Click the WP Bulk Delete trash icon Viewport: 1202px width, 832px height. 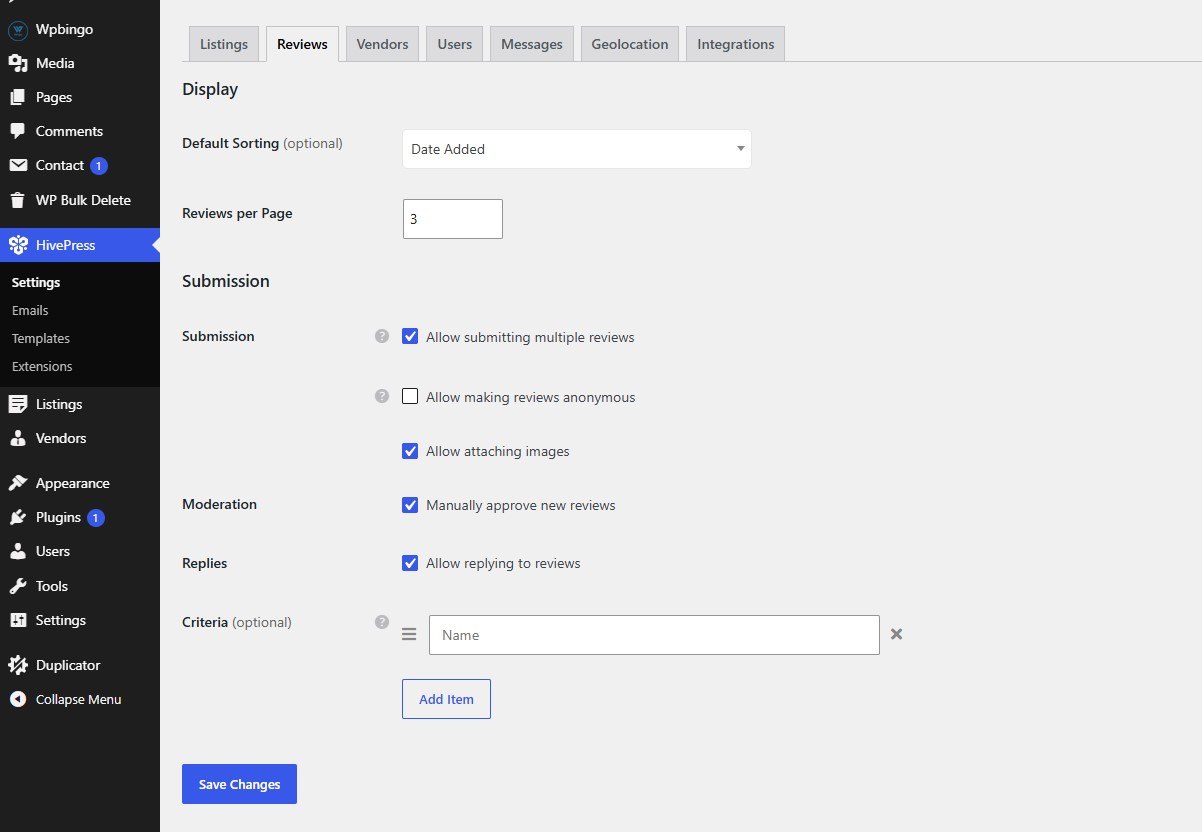(x=17, y=200)
